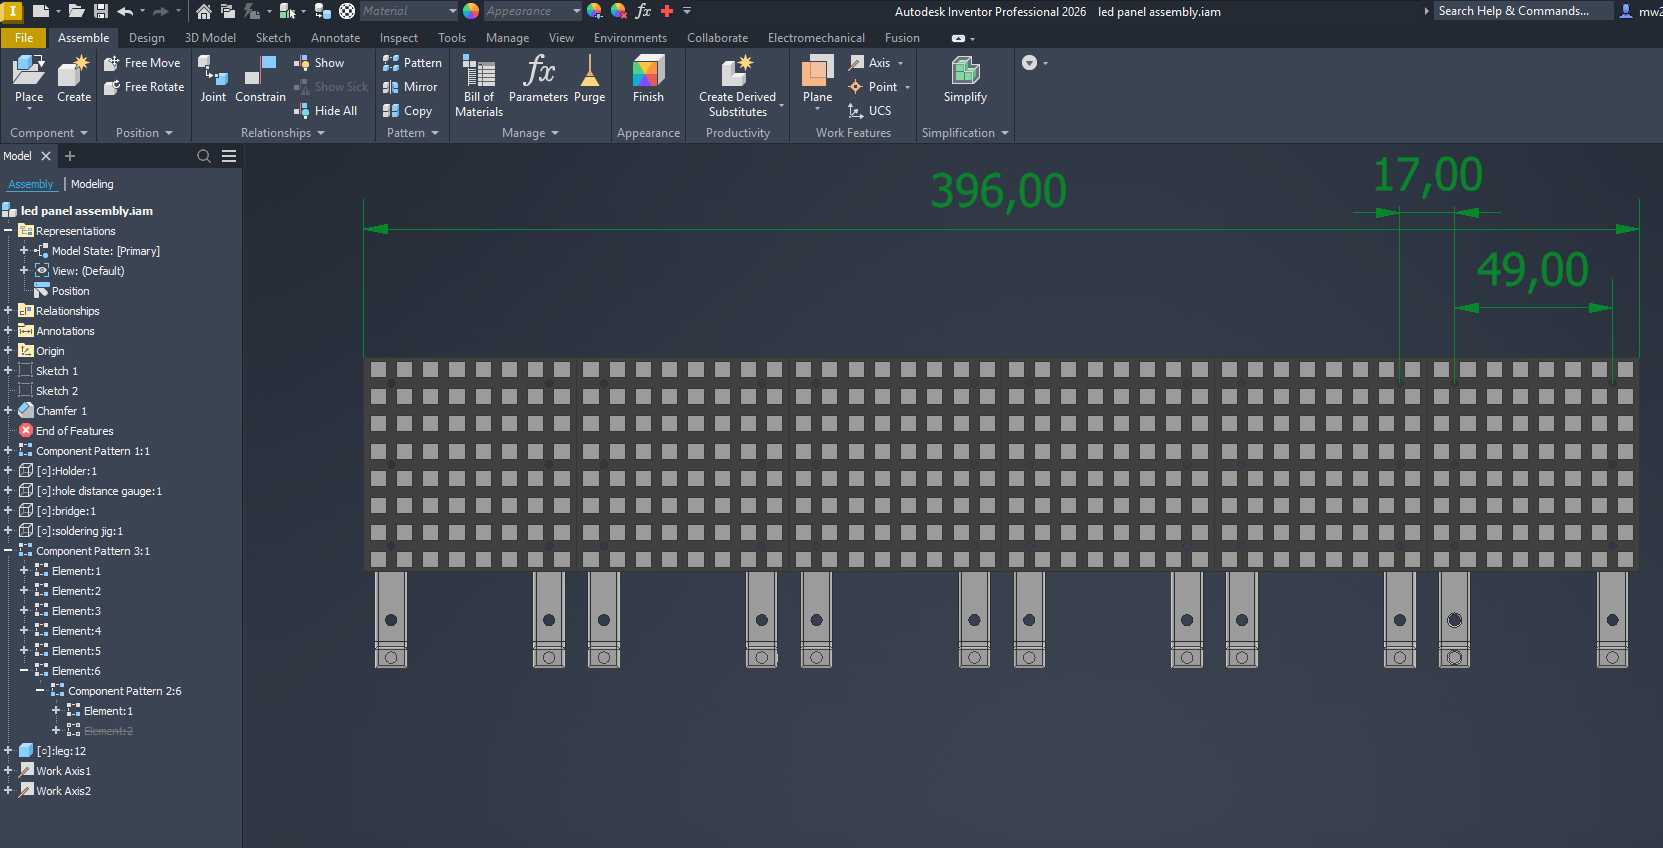
Task: Open the File menu
Action: point(24,38)
